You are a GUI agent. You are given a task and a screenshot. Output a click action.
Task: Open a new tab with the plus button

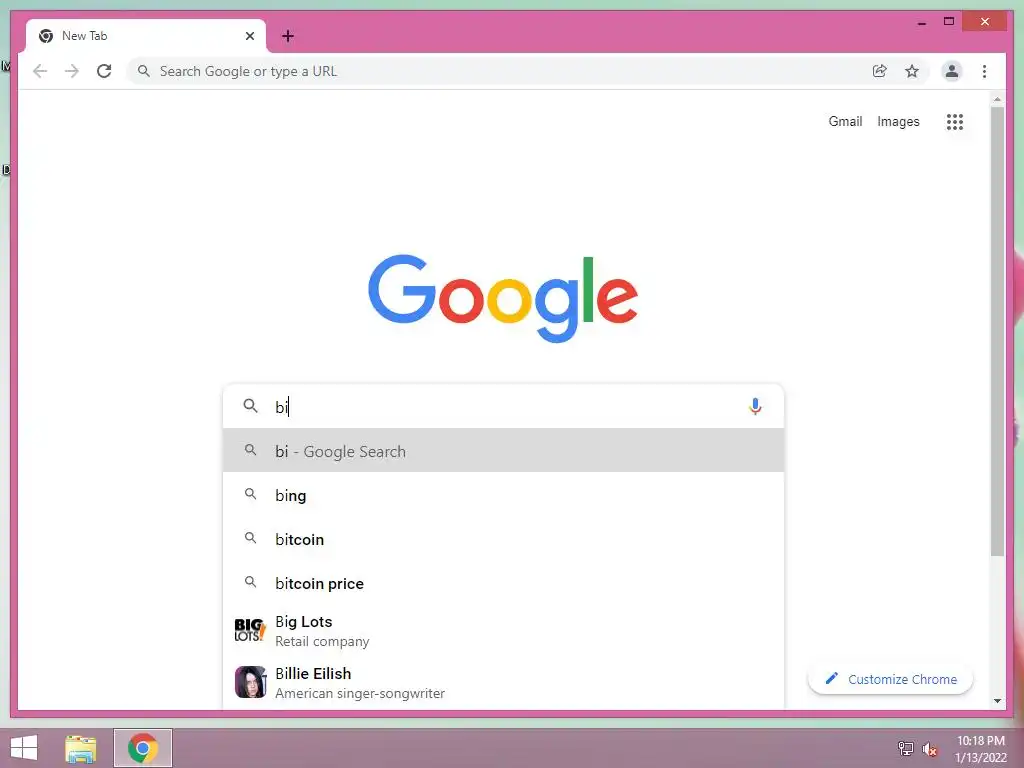[288, 36]
